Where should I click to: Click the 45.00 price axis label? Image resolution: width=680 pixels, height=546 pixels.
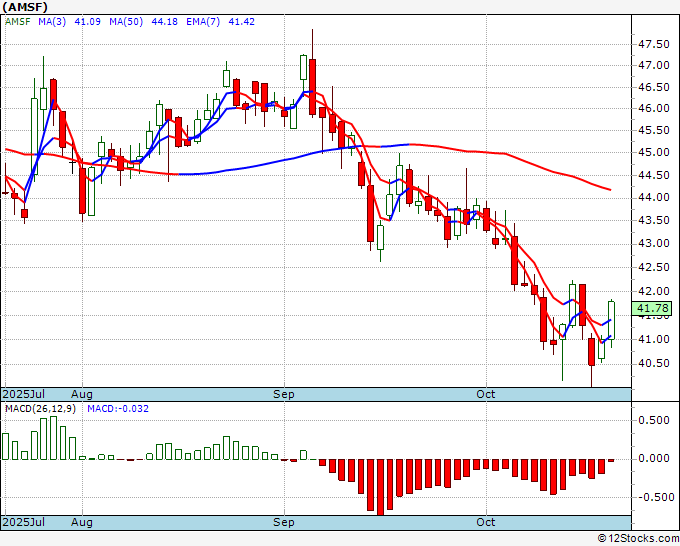(x=654, y=152)
